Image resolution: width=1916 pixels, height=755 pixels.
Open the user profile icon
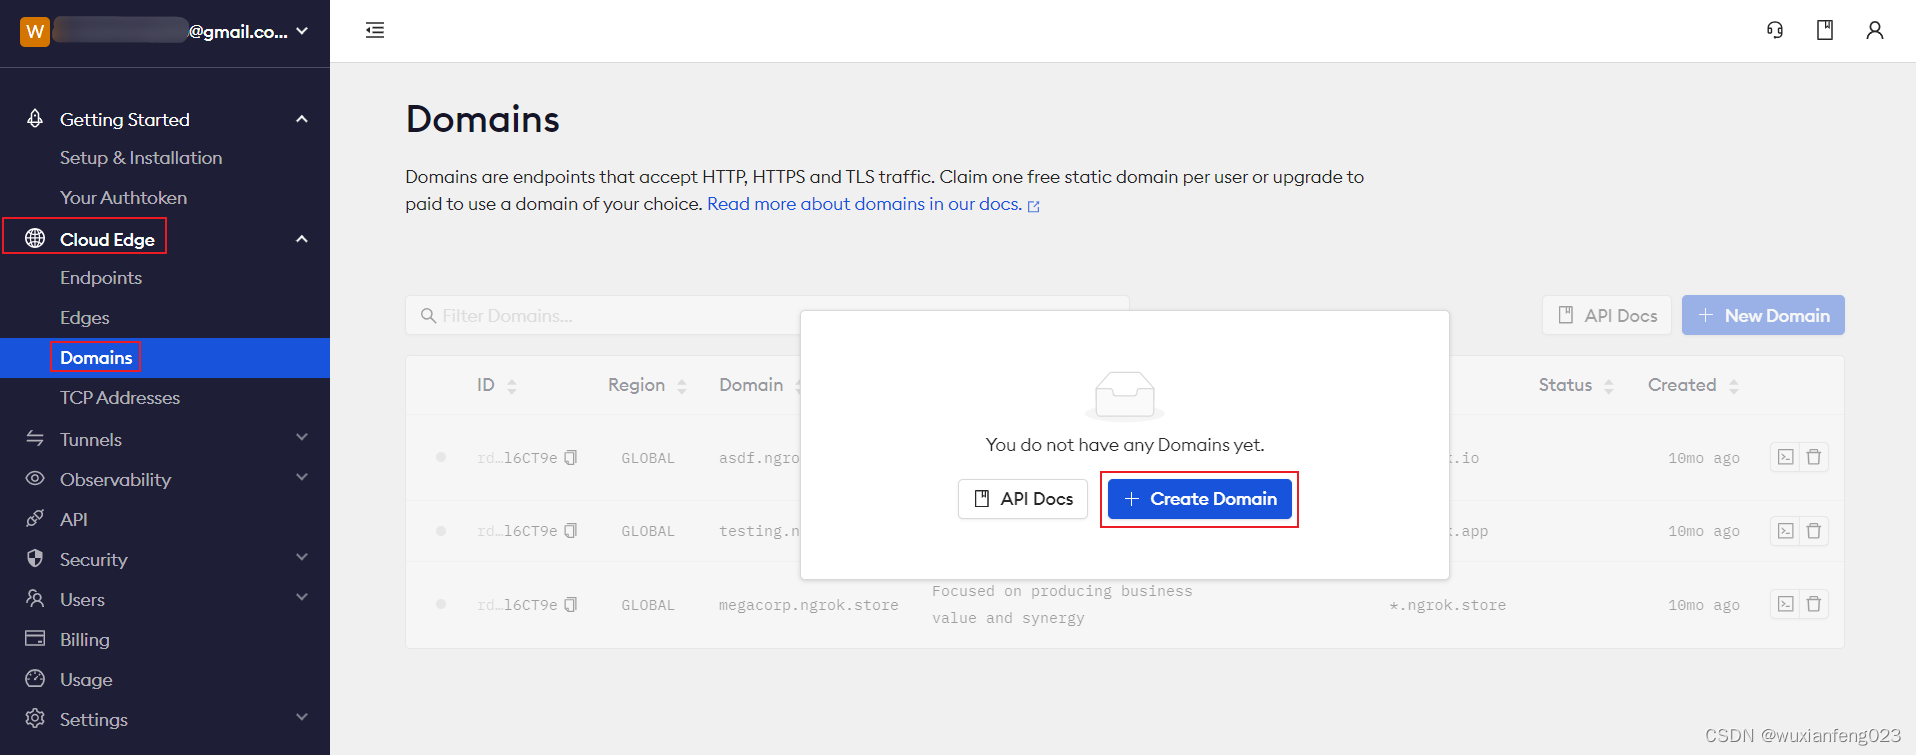tap(1875, 30)
